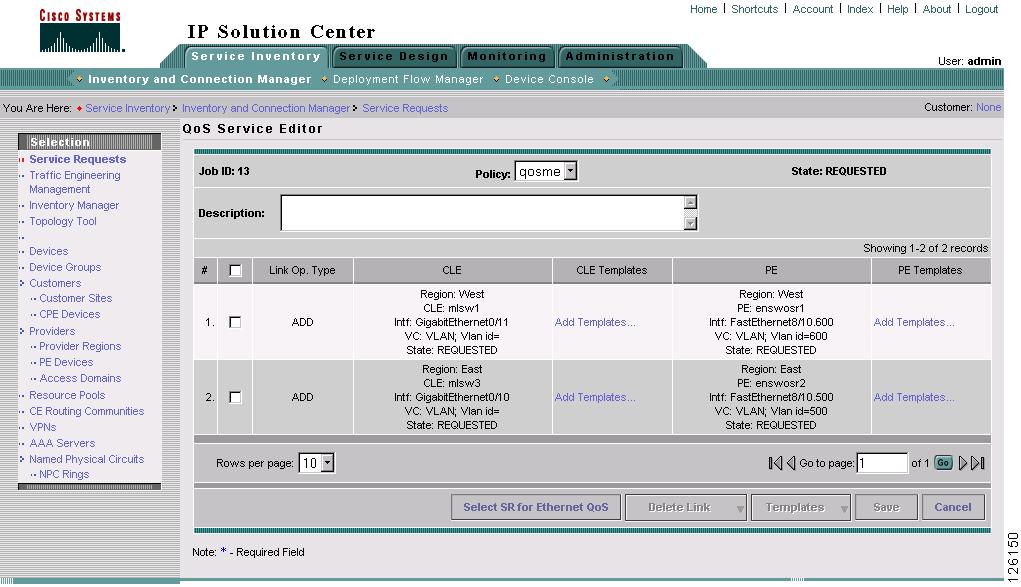Click Add Templates in row 2 PE Templates
This screenshot has height=587, width=1021.
point(914,397)
